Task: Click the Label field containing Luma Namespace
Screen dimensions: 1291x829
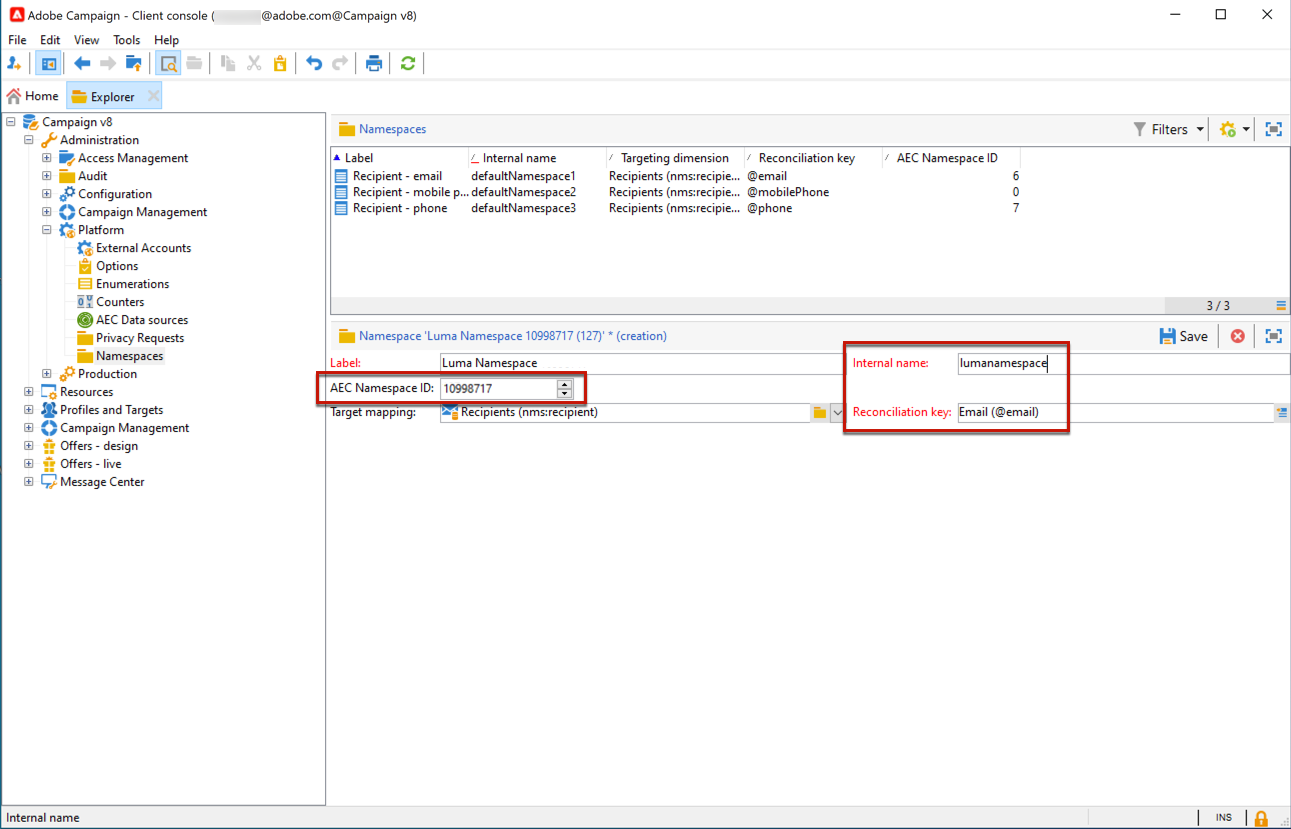Action: pyautogui.click(x=642, y=363)
